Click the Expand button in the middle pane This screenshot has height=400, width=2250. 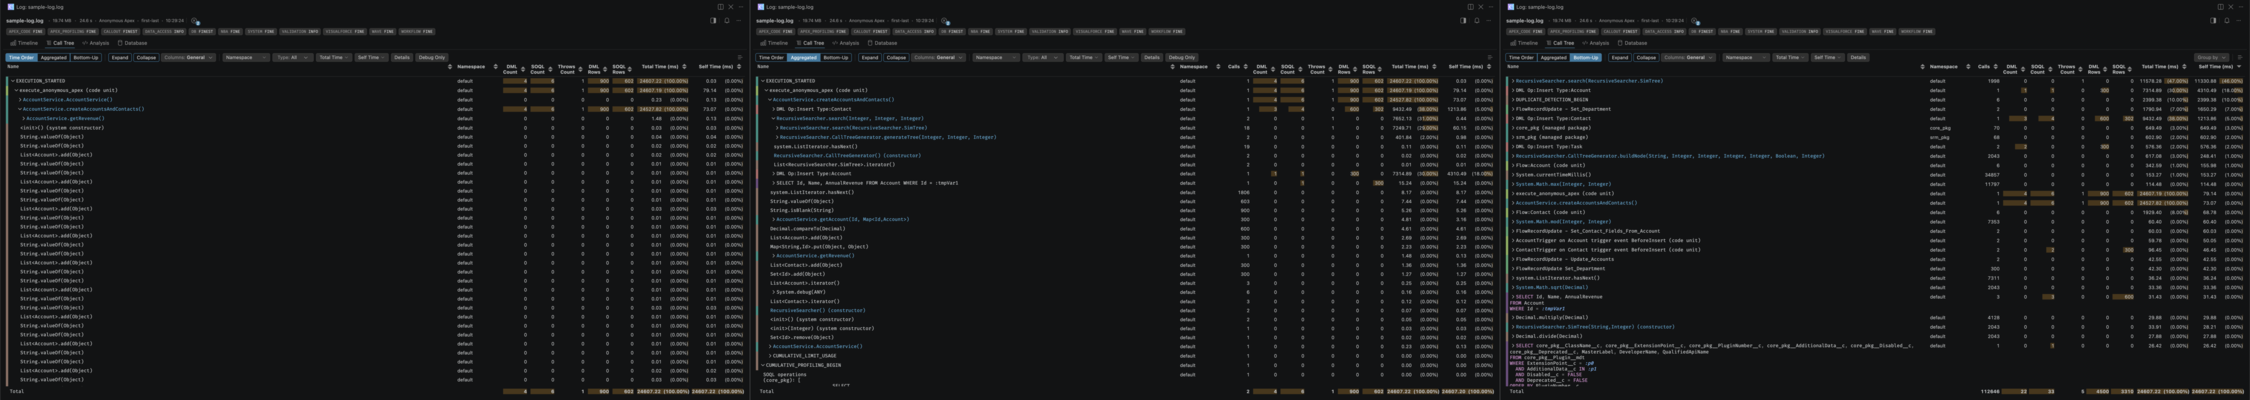[870, 57]
